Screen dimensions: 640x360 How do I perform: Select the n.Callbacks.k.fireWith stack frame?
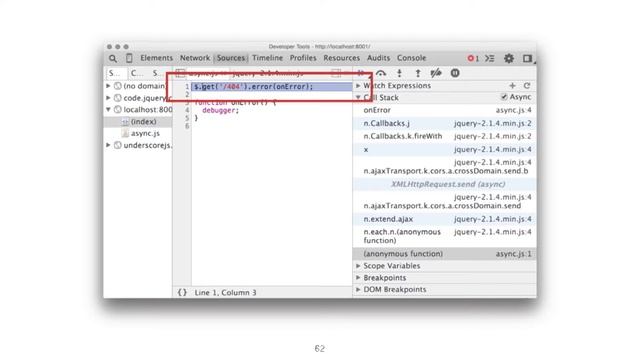[444, 136]
